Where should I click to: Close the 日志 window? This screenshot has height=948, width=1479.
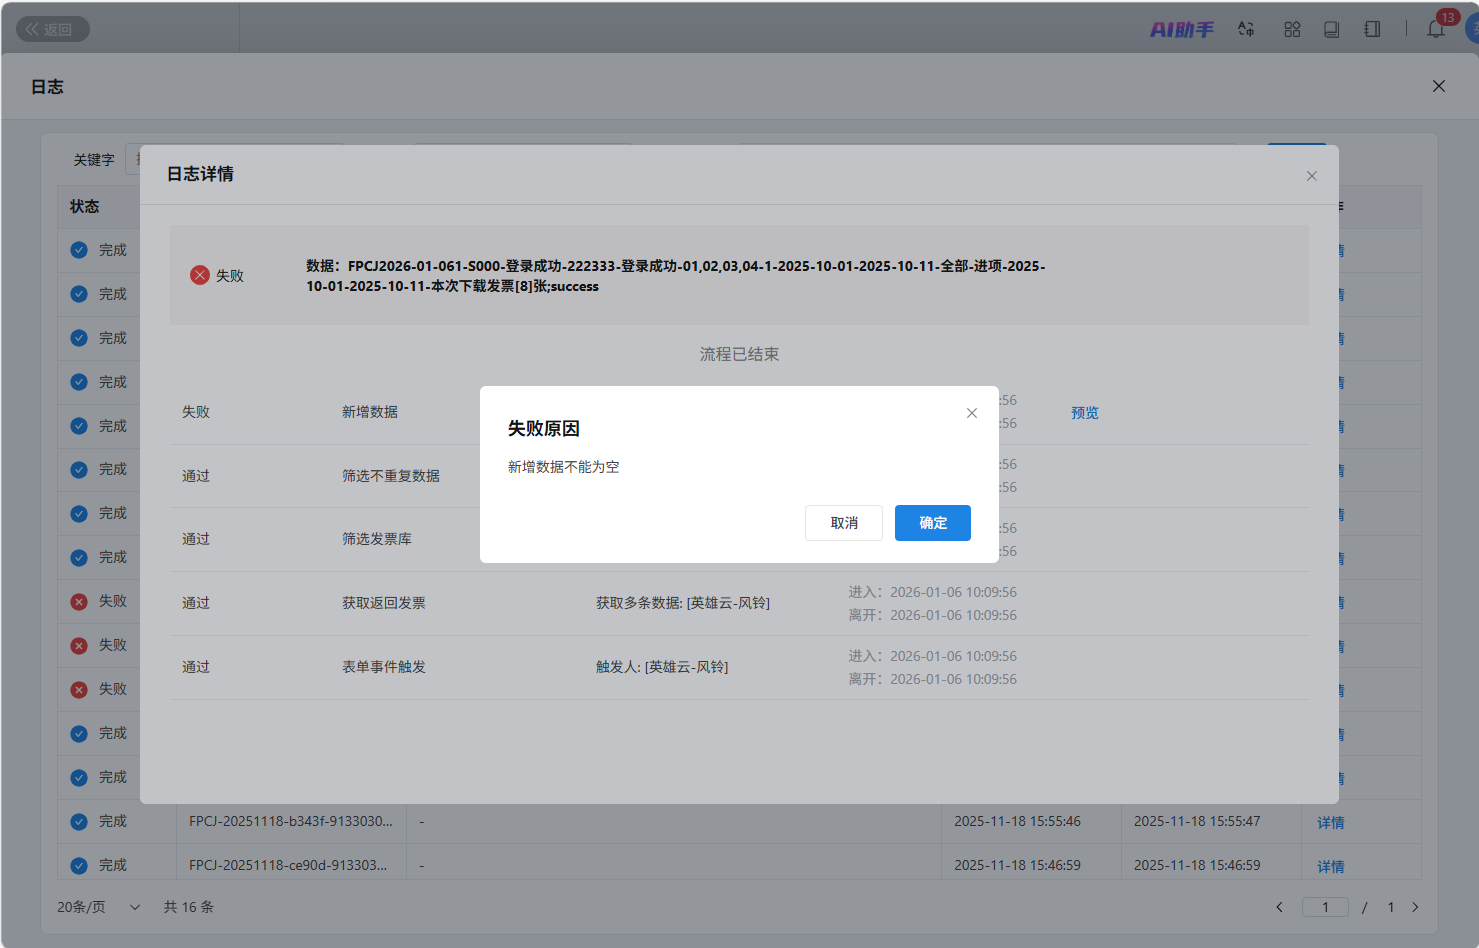pyautogui.click(x=1438, y=86)
